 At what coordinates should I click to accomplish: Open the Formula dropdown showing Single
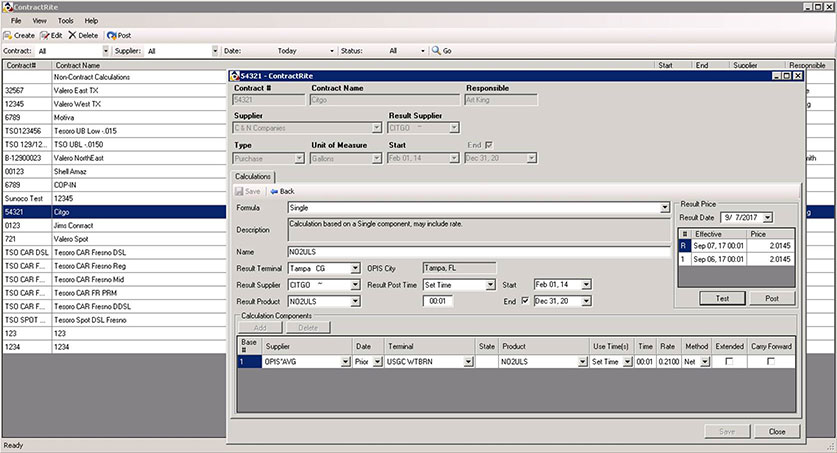click(x=665, y=208)
